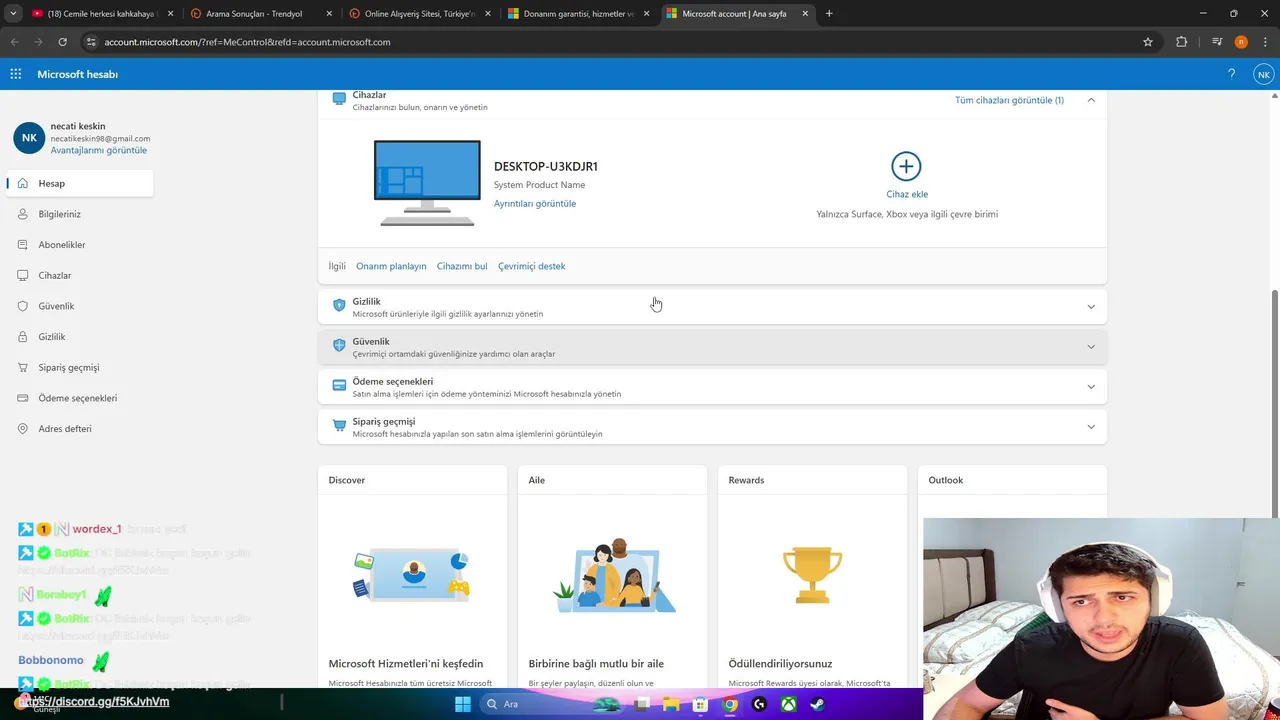Expand the Güvenlik section chevron
This screenshot has width=1280, height=720.
[1091, 347]
